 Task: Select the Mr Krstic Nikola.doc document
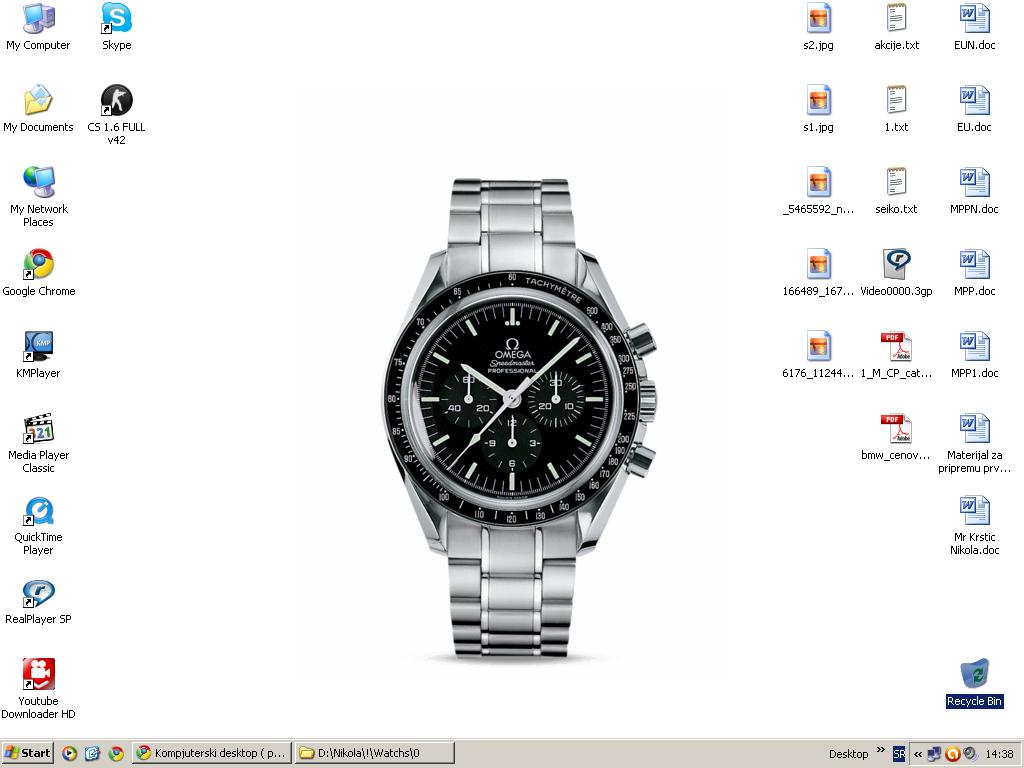974,511
